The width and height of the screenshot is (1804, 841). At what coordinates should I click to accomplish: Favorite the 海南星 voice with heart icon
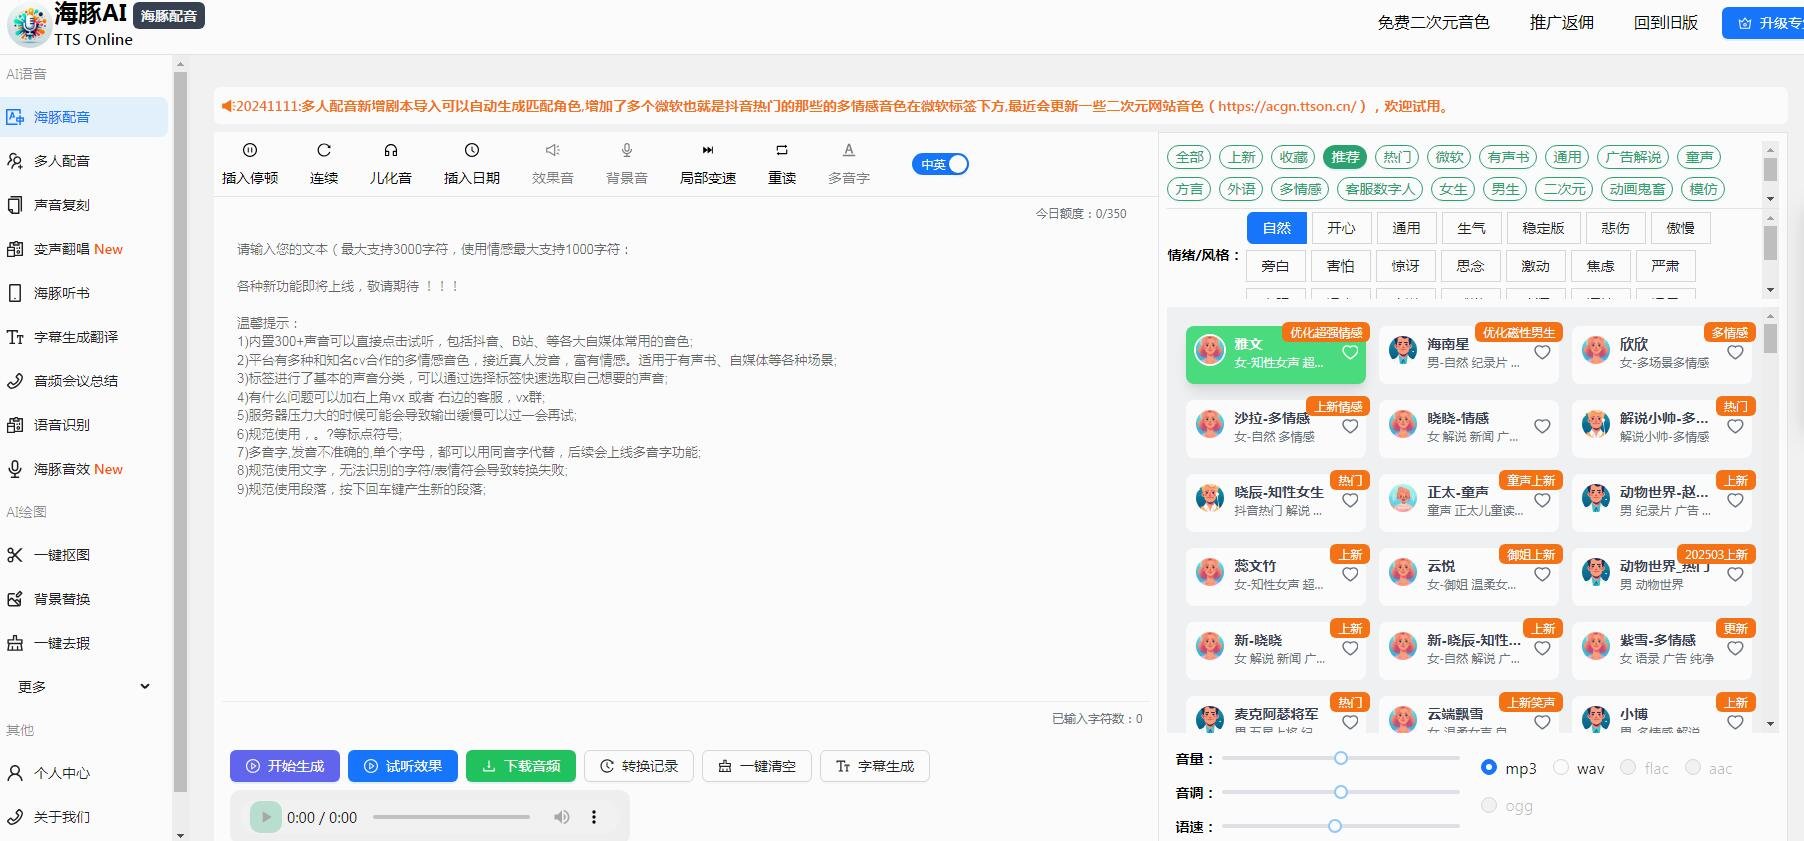pos(1542,352)
